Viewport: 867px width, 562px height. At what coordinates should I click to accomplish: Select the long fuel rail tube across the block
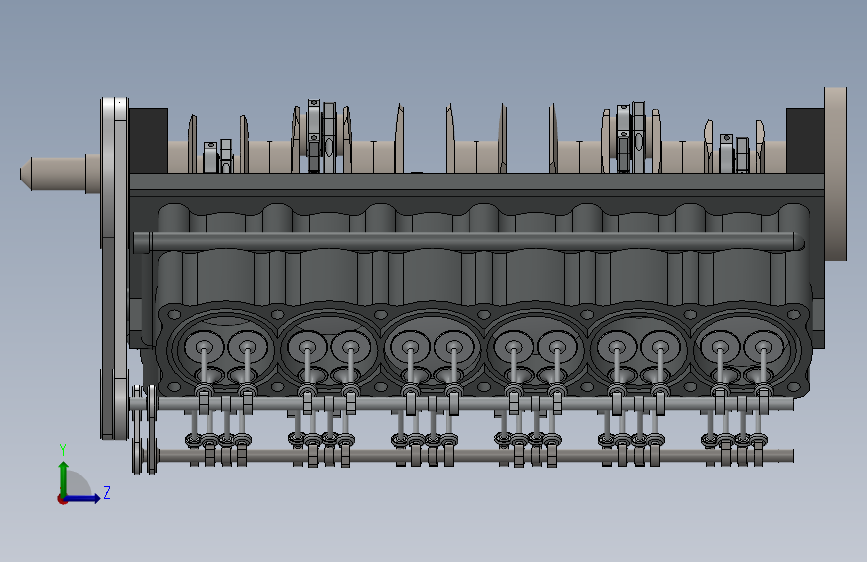(468, 242)
